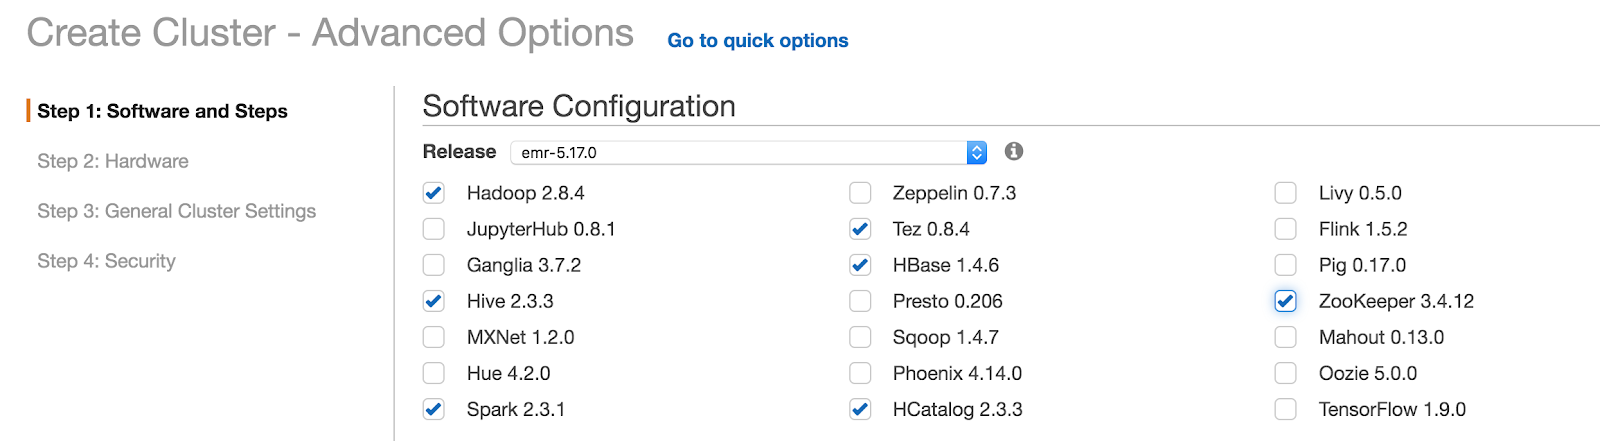Deselect the ZooKeeper 3.4.12 checkbox
Image resolution: width=1600 pixels, height=441 pixels.
point(1286,301)
